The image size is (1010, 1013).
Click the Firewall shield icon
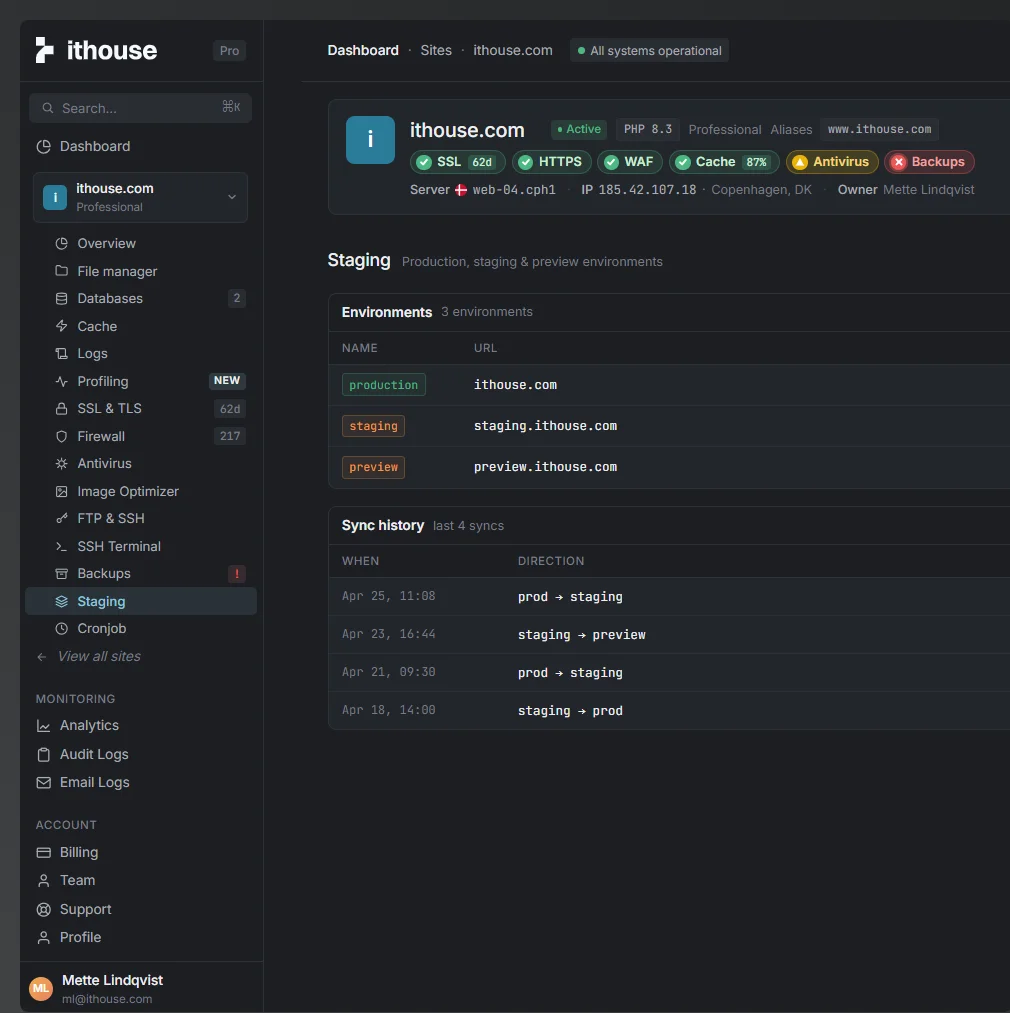pos(61,436)
